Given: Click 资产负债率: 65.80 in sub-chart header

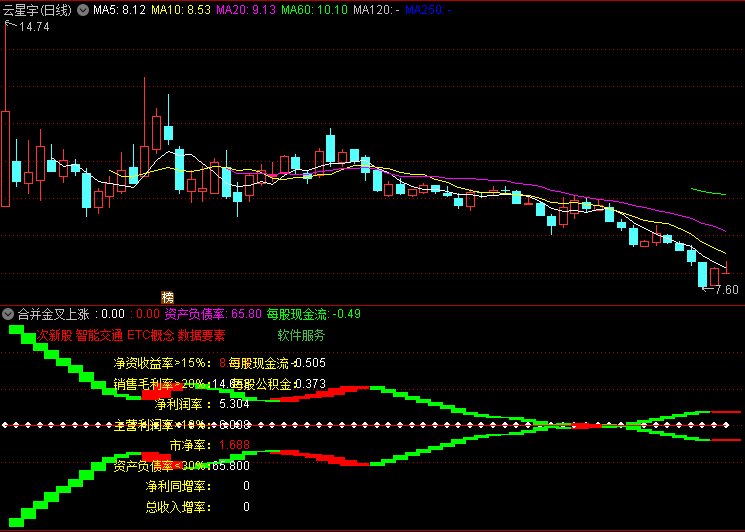Looking at the screenshot, I should (213, 314).
